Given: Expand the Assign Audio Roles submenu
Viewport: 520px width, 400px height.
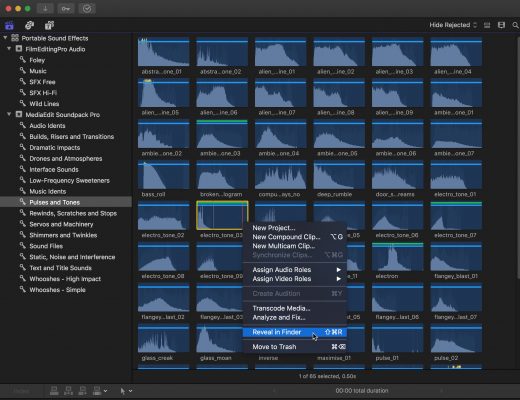Looking at the screenshot, I should [x=295, y=270].
